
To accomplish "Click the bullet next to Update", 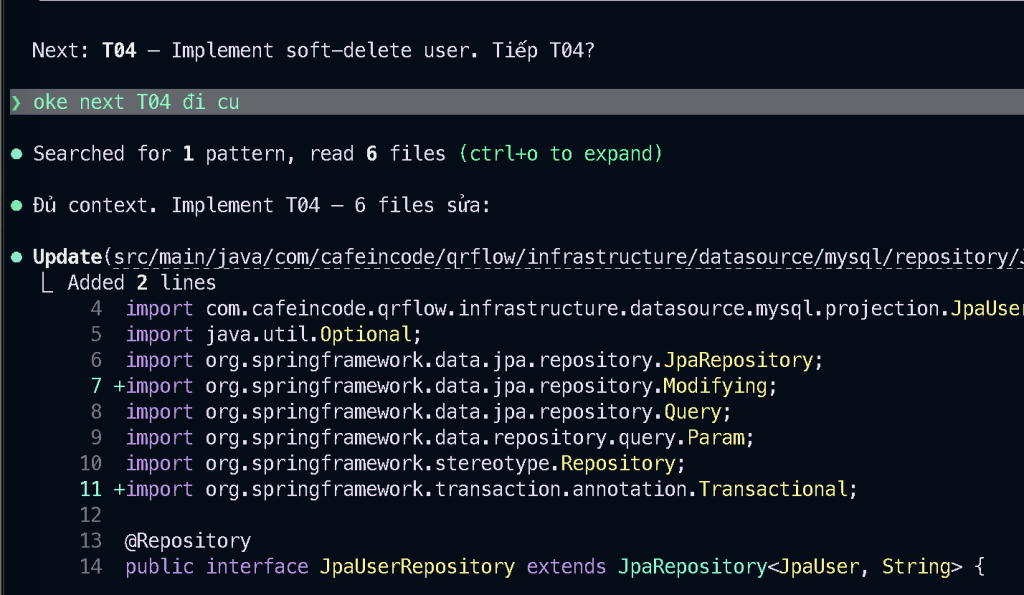I will 16,257.
